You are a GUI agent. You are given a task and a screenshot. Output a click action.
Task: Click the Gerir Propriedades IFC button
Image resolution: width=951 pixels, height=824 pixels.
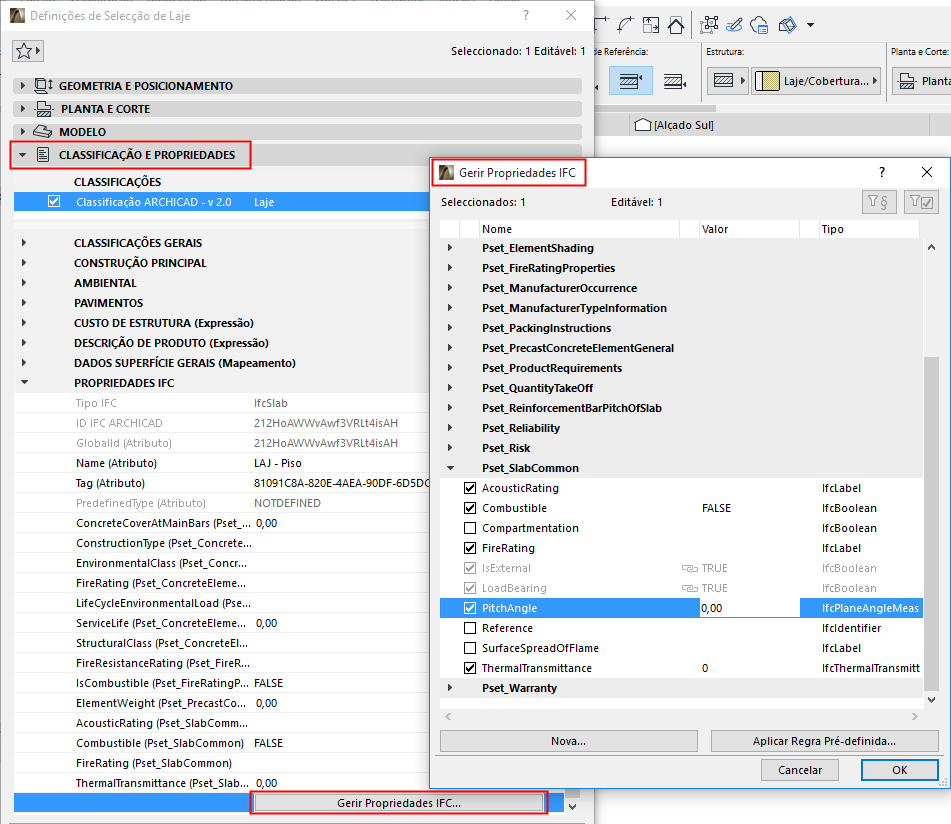[398, 804]
